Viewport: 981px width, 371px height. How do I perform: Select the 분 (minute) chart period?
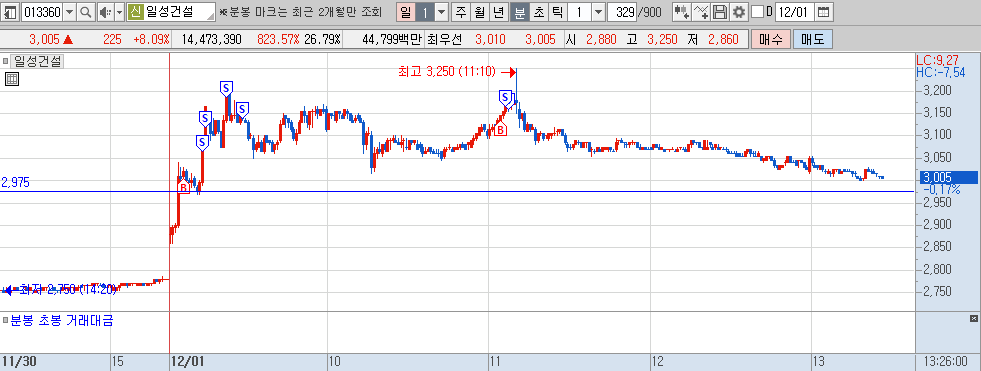(x=519, y=11)
